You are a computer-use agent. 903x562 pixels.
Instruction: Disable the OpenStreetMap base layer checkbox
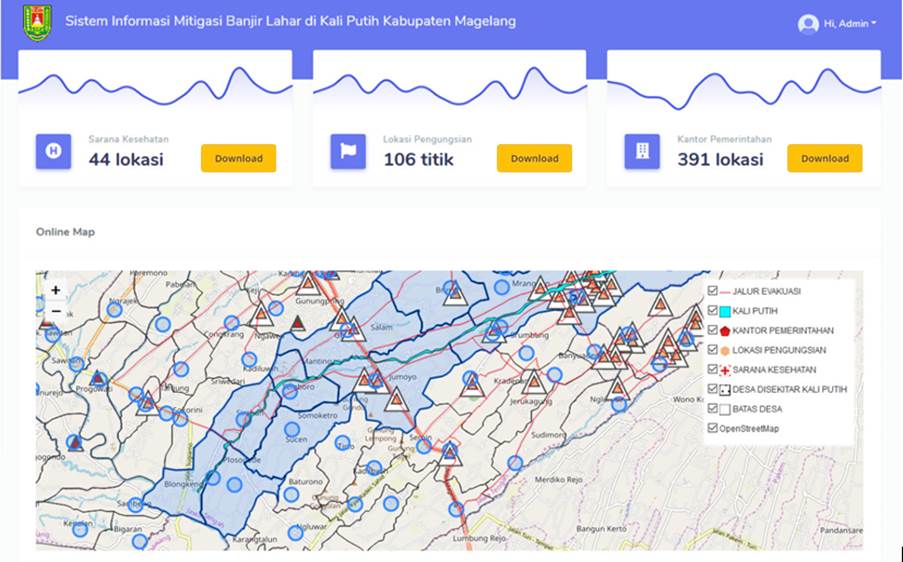pos(712,428)
